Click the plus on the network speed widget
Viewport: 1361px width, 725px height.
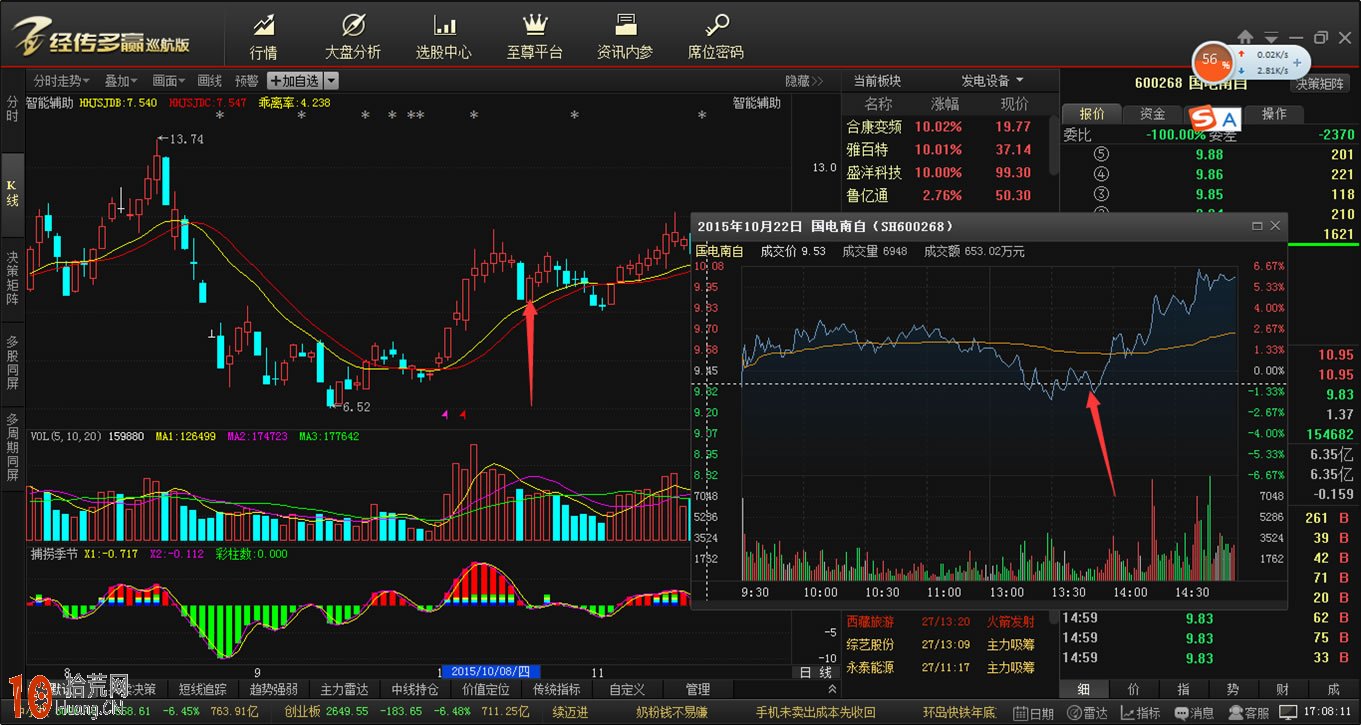pyautogui.click(x=1297, y=62)
